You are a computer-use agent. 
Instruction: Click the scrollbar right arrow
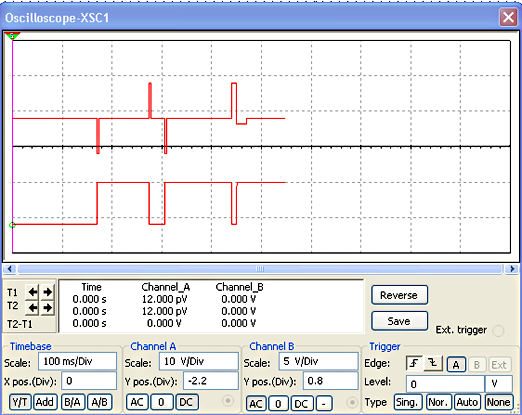tap(512, 269)
